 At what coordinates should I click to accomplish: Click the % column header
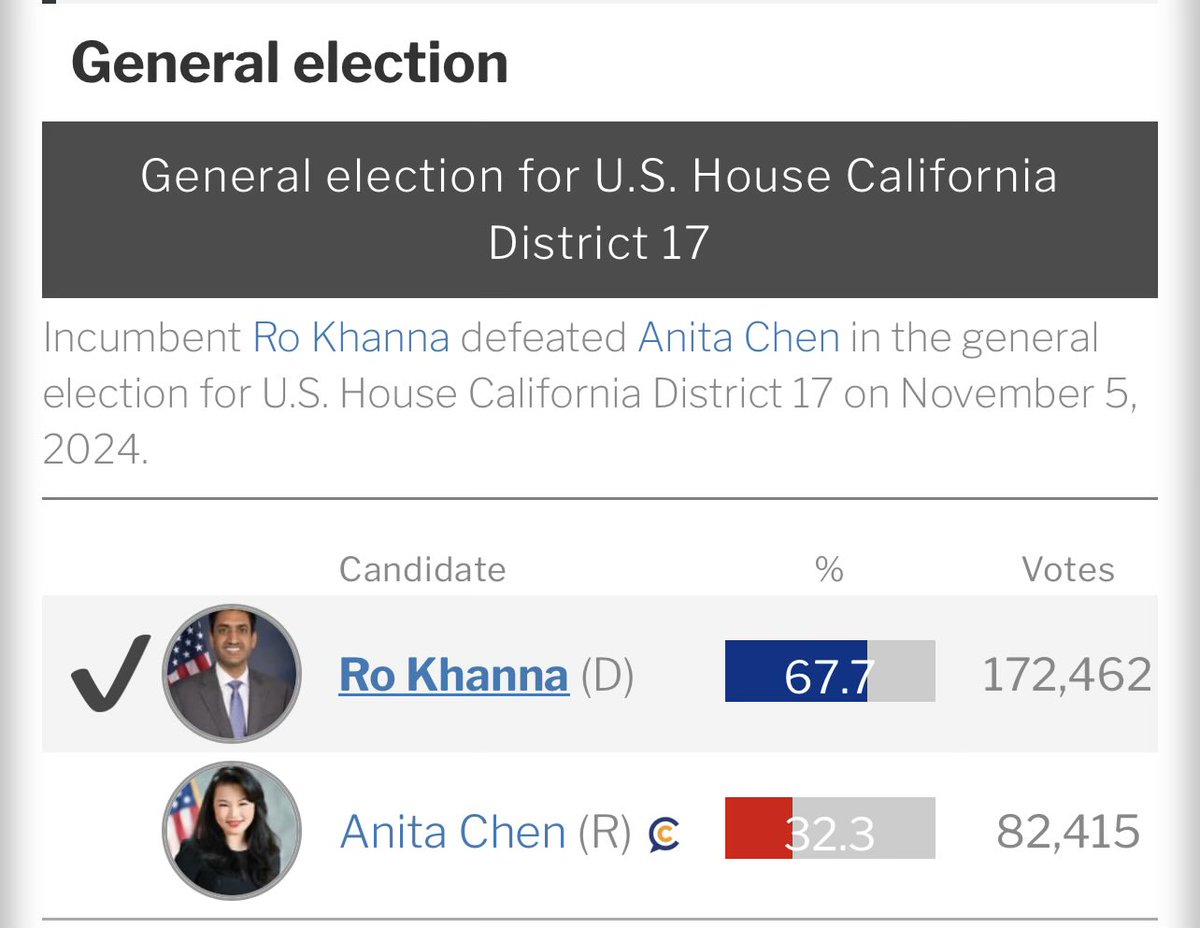click(829, 569)
